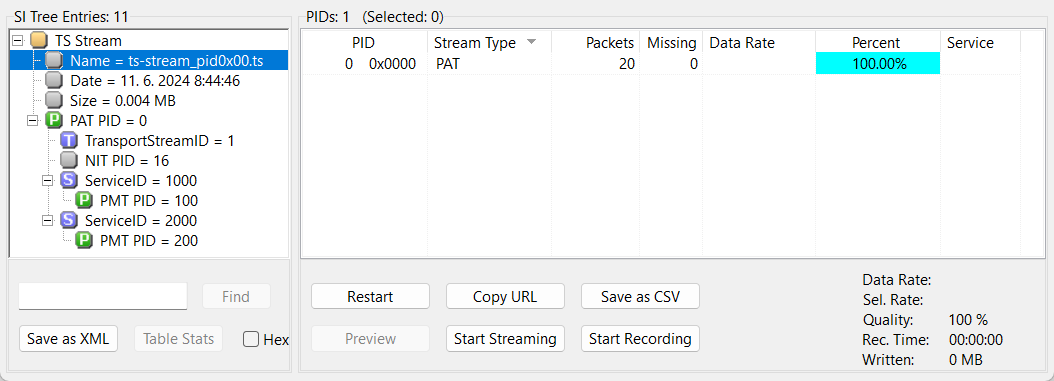Collapse the ServiceID = 2000 node
This screenshot has height=381, width=1054.
click(x=48, y=220)
